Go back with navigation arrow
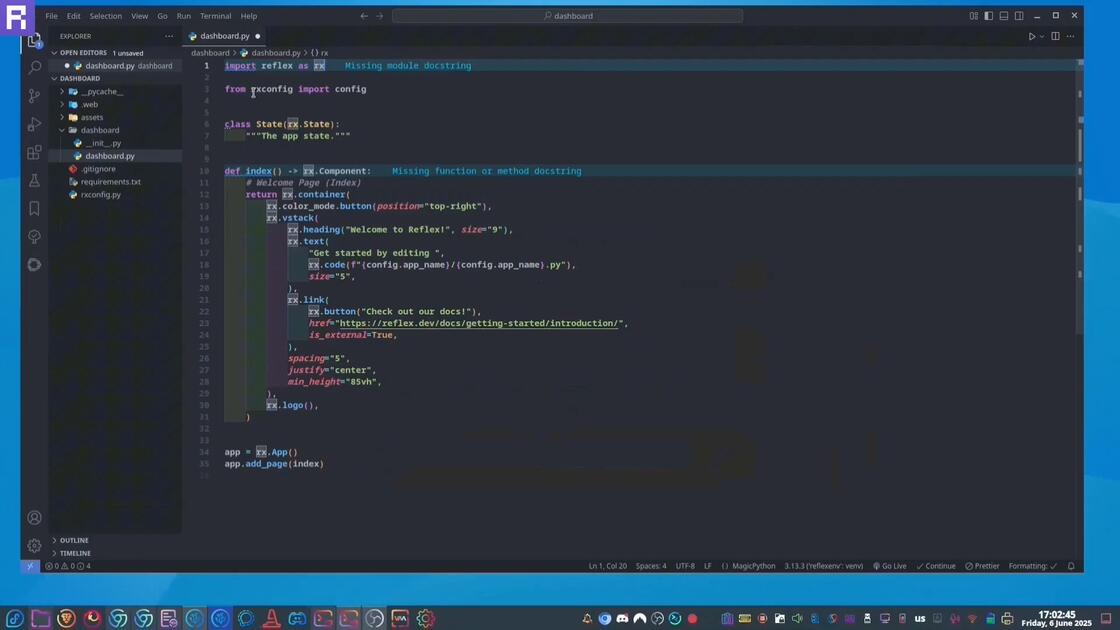 coord(364,16)
